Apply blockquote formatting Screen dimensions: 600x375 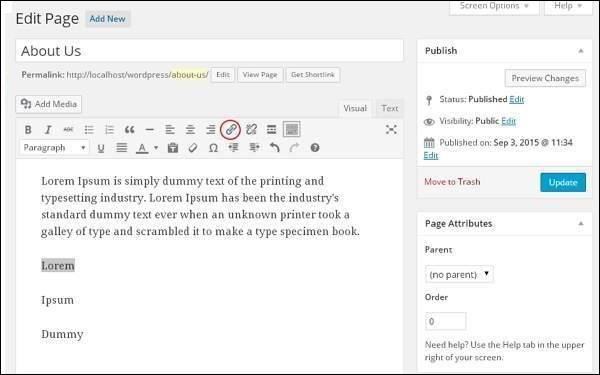(129, 130)
